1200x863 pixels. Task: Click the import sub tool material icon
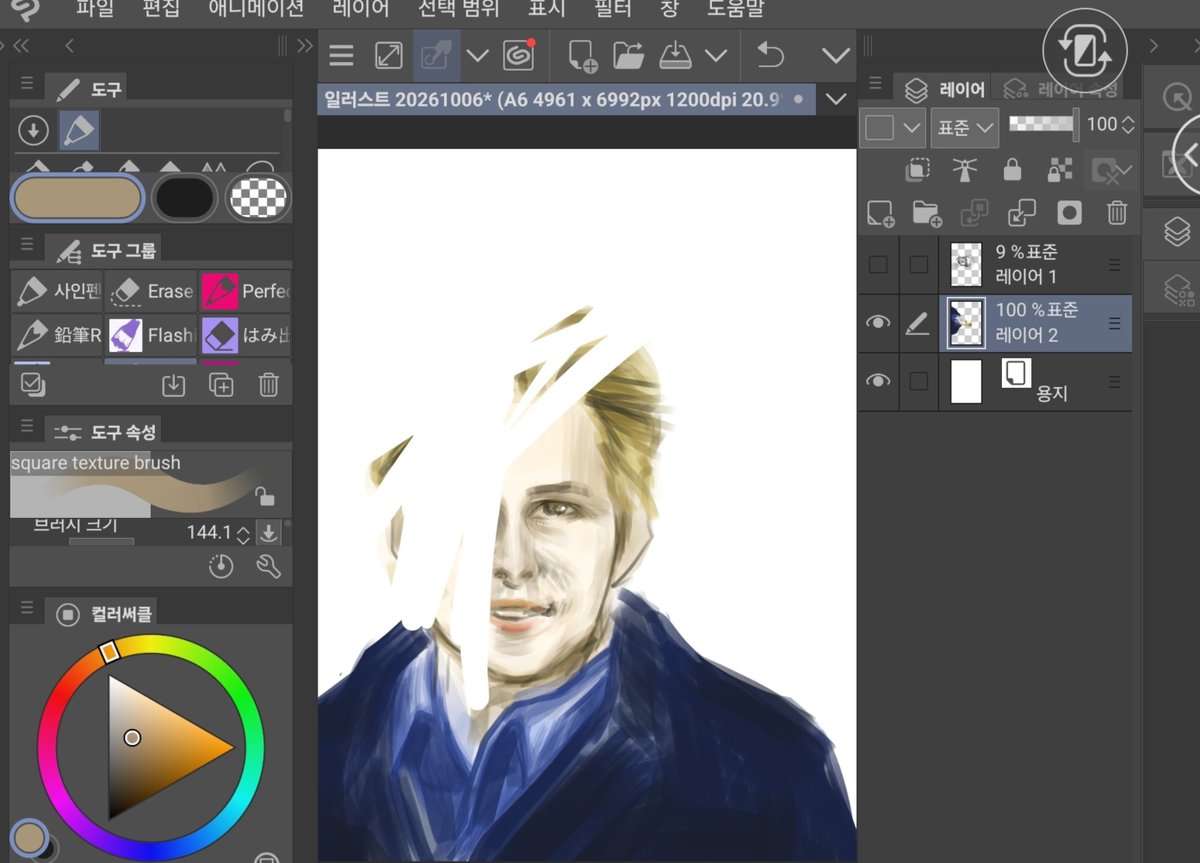174,385
